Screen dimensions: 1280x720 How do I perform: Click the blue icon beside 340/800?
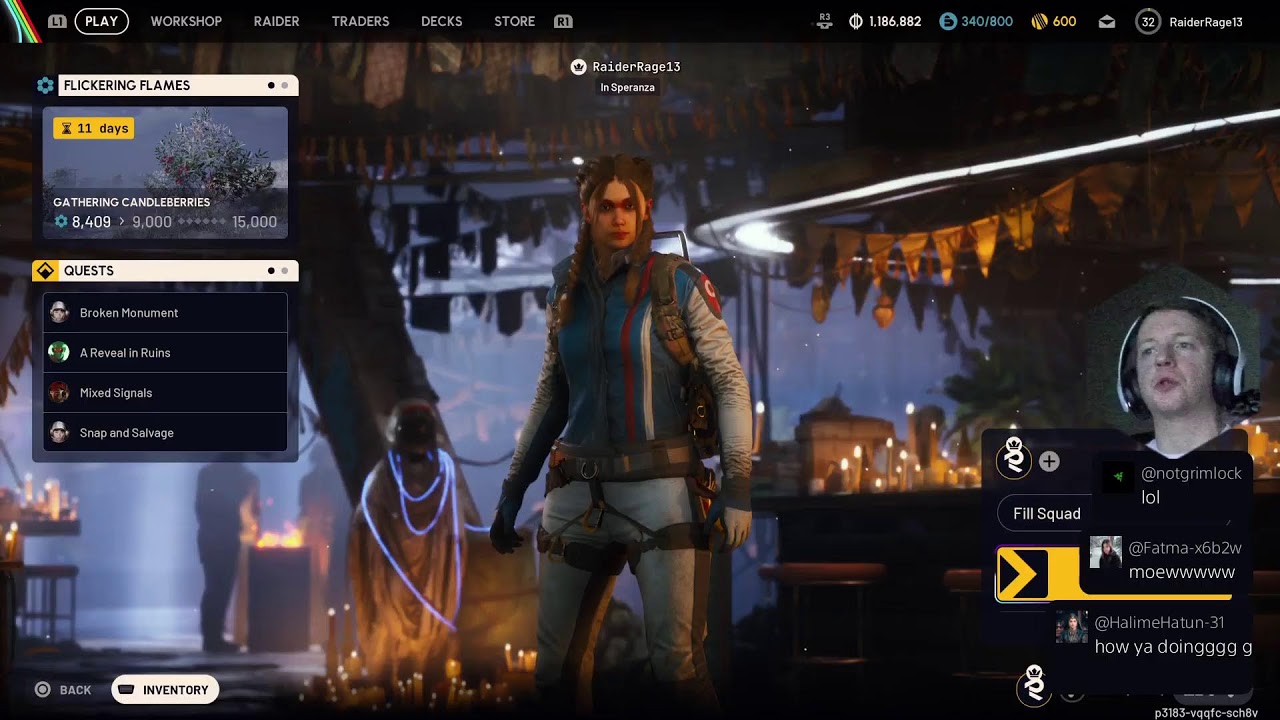click(948, 21)
